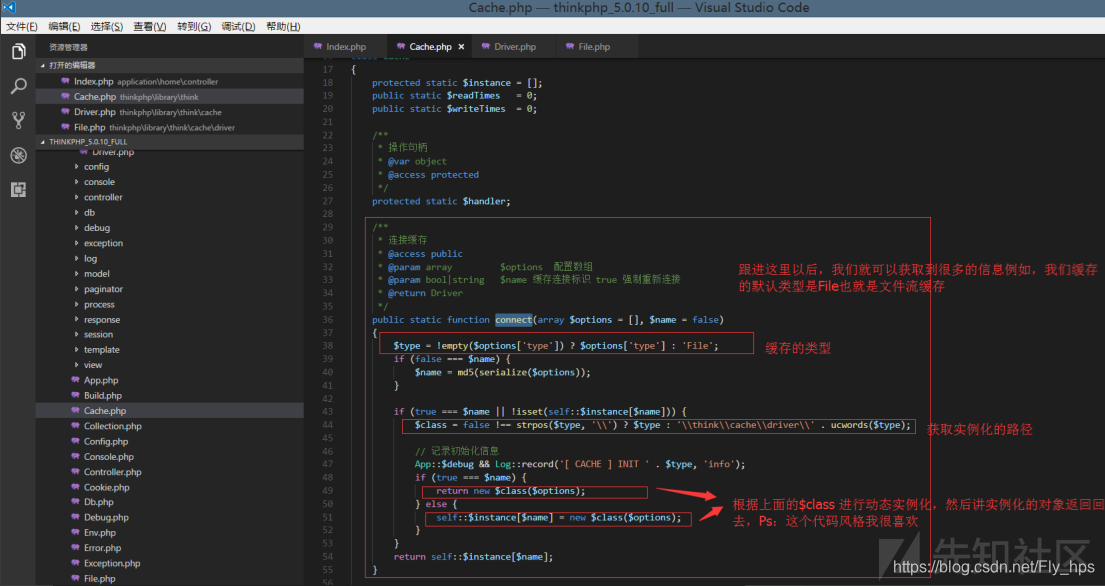This screenshot has height=586, width=1105.
Task: Open the 转到(G) menu
Action: [194, 26]
